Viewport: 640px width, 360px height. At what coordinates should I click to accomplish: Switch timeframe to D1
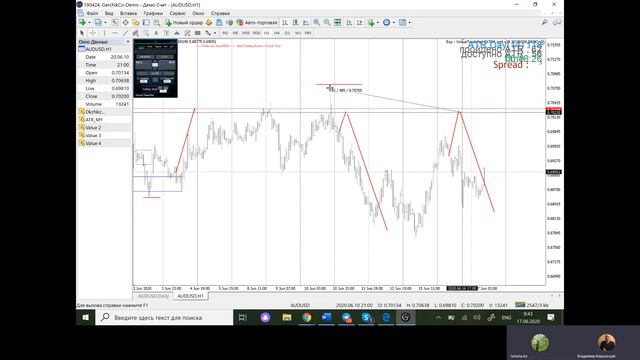[x=287, y=33]
